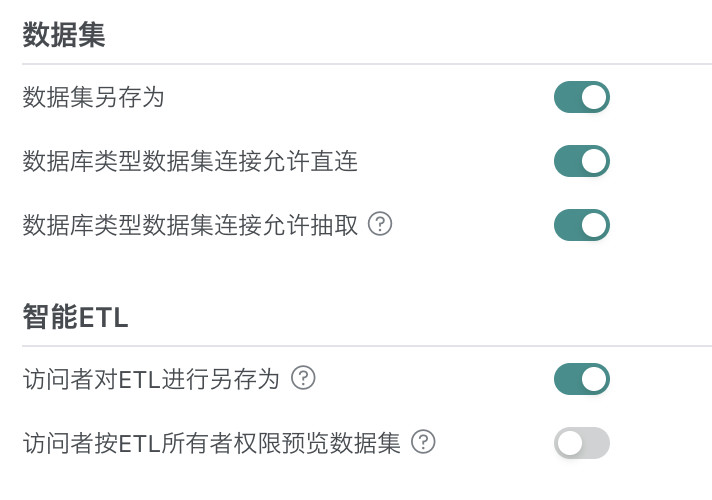Select the 数据库类型数据集连接允许抽取 label text
This screenshot has width=712, height=500.
click(190, 226)
